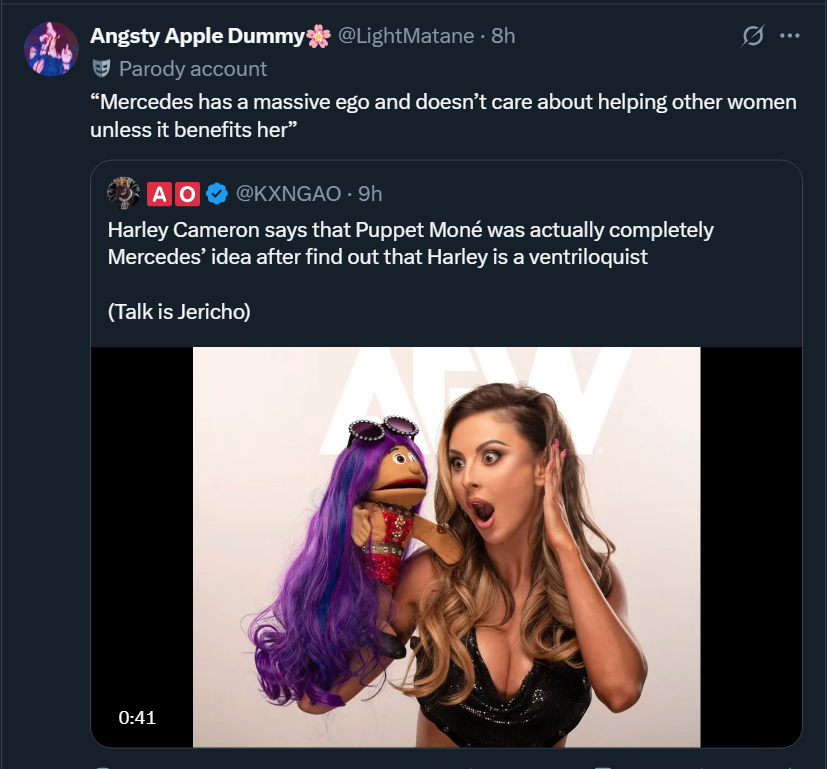The width and height of the screenshot is (827, 769).
Task: Open Angsty Apple Dummy display name link
Action: [x=196, y=36]
